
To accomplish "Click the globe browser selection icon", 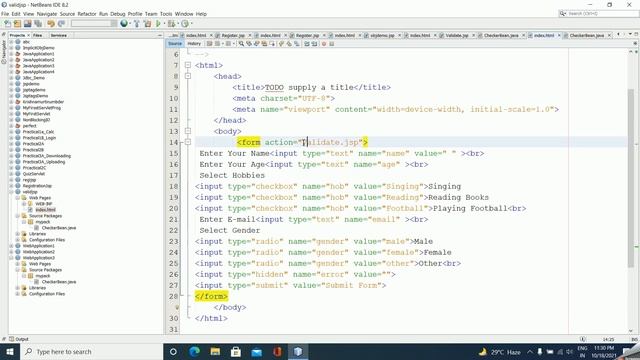I will (x=124, y=24).
